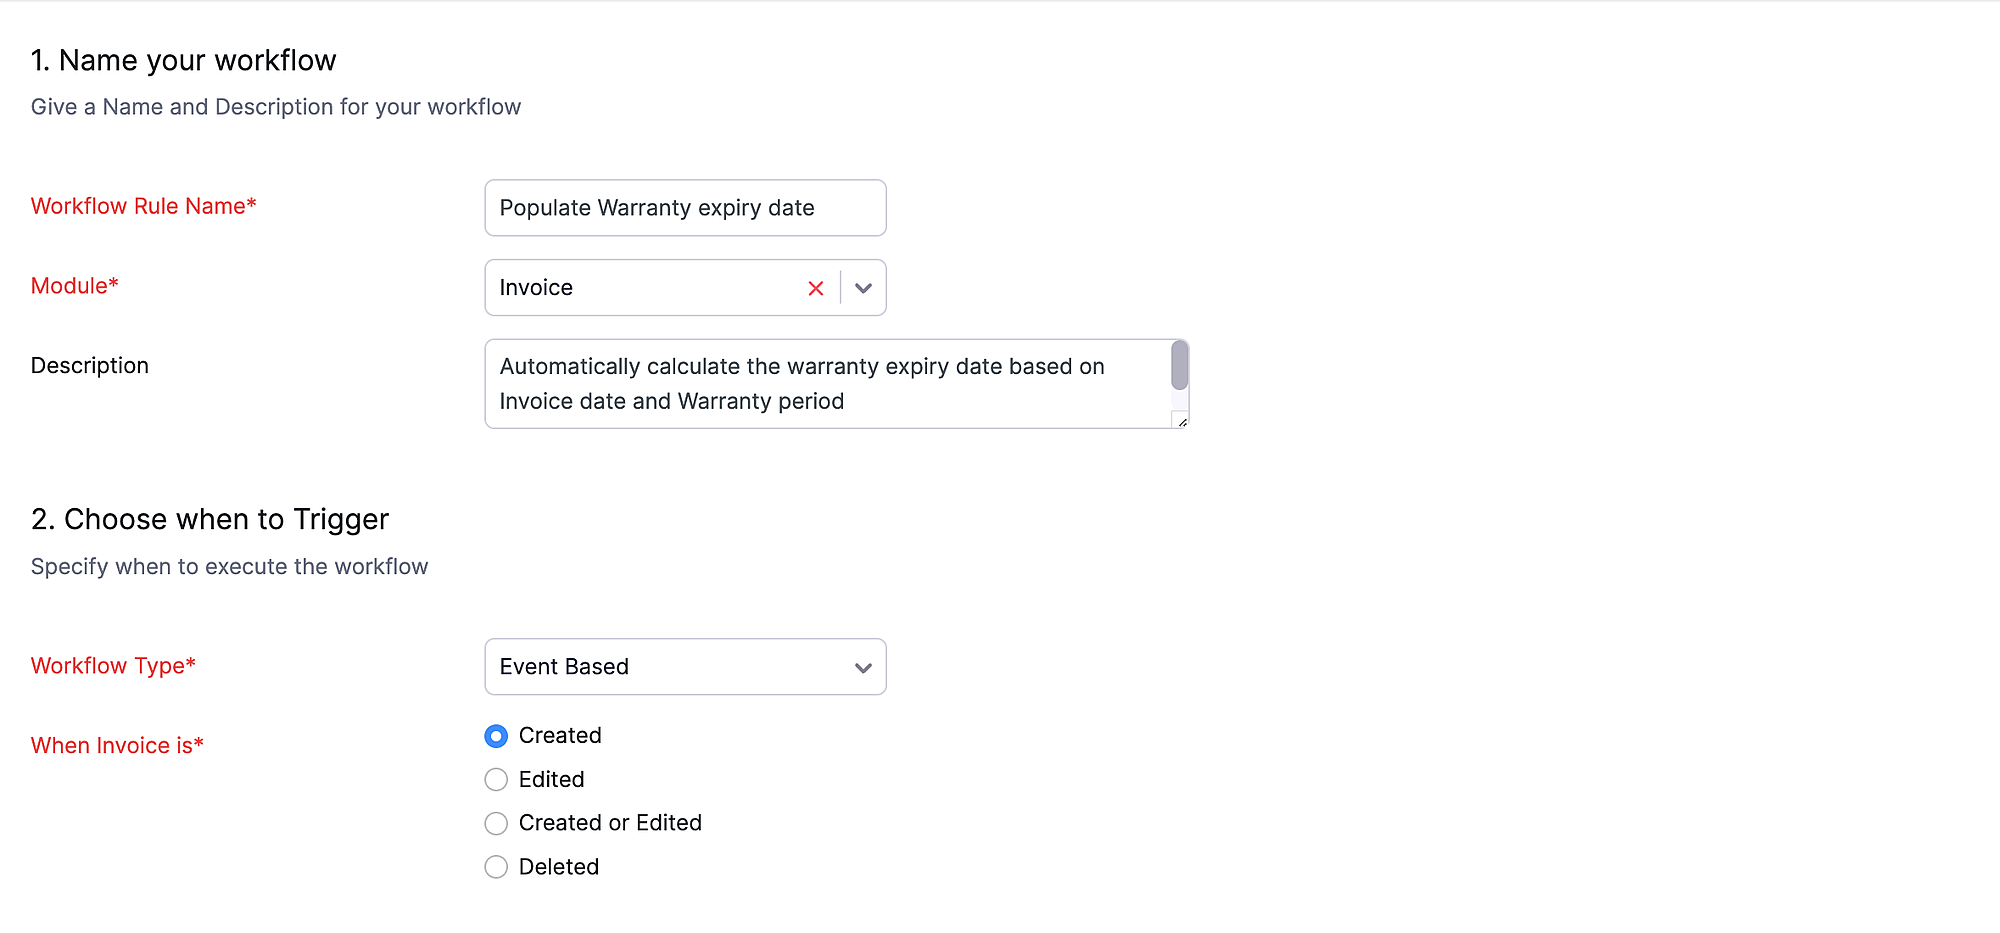
Task: Click the Choose when to Trigger heading
Action: coord(210,519)
